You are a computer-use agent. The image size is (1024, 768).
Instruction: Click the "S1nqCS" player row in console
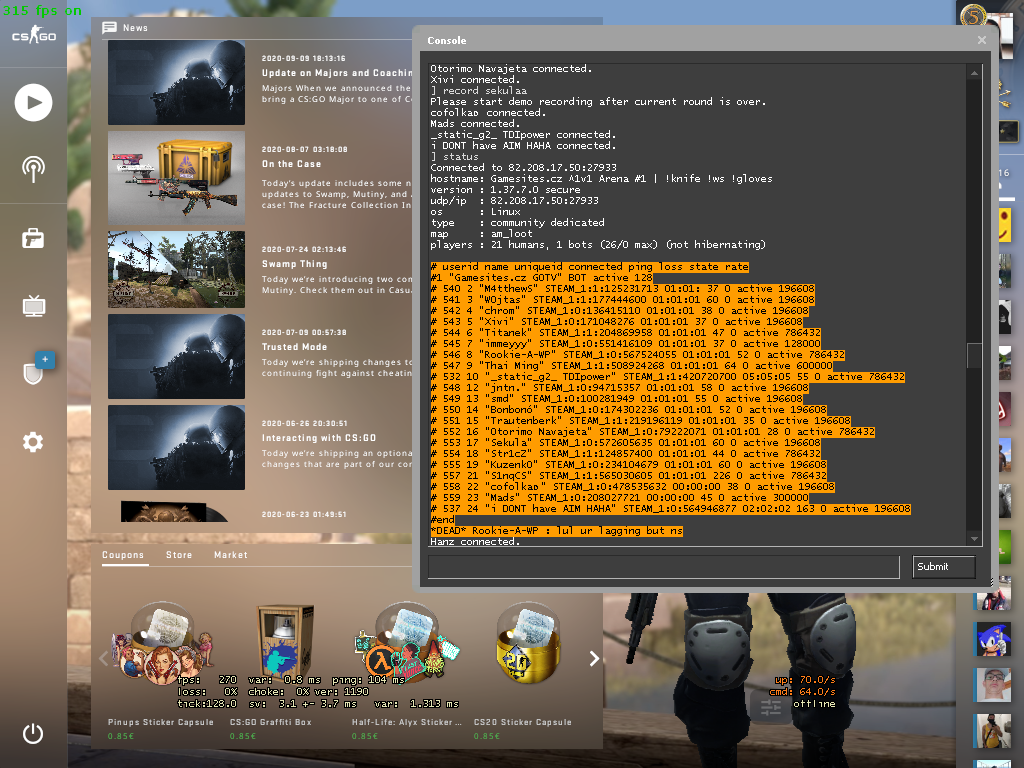(x=628, y=475)
